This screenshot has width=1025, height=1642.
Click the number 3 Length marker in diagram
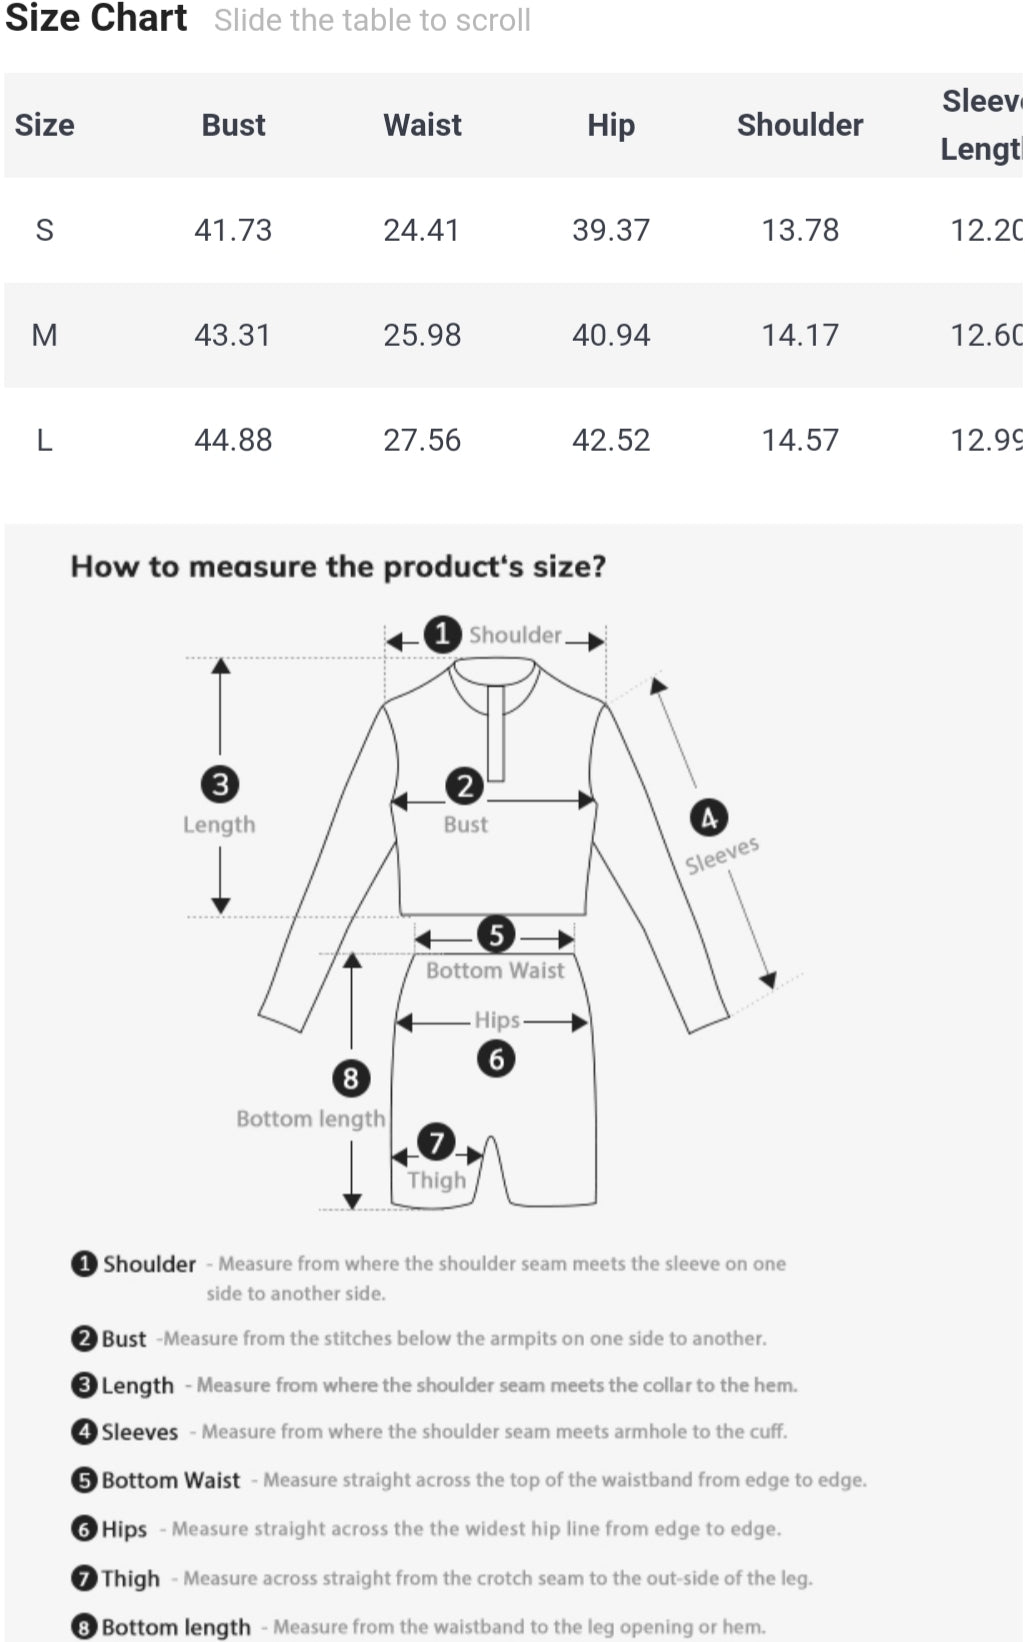click(220, 784)
